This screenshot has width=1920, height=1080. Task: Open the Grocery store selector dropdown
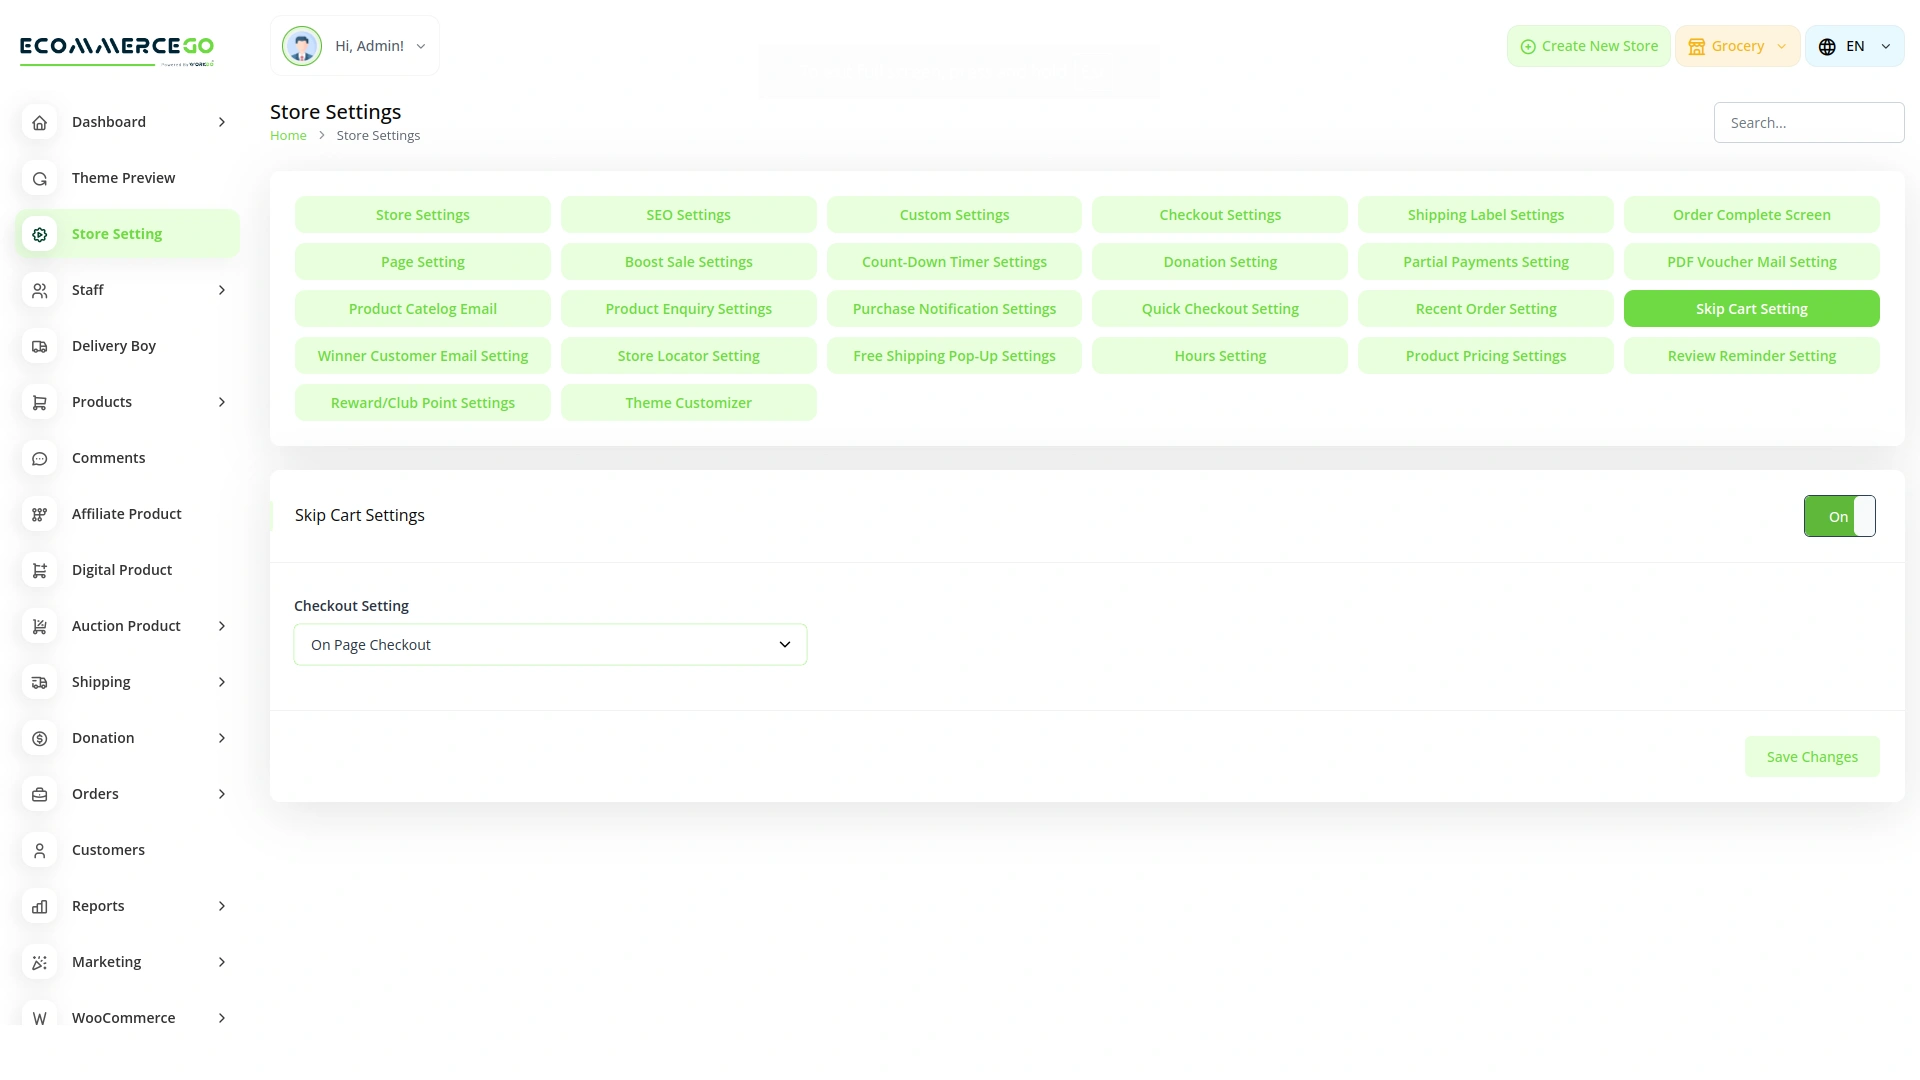(x=1737, y=46)
